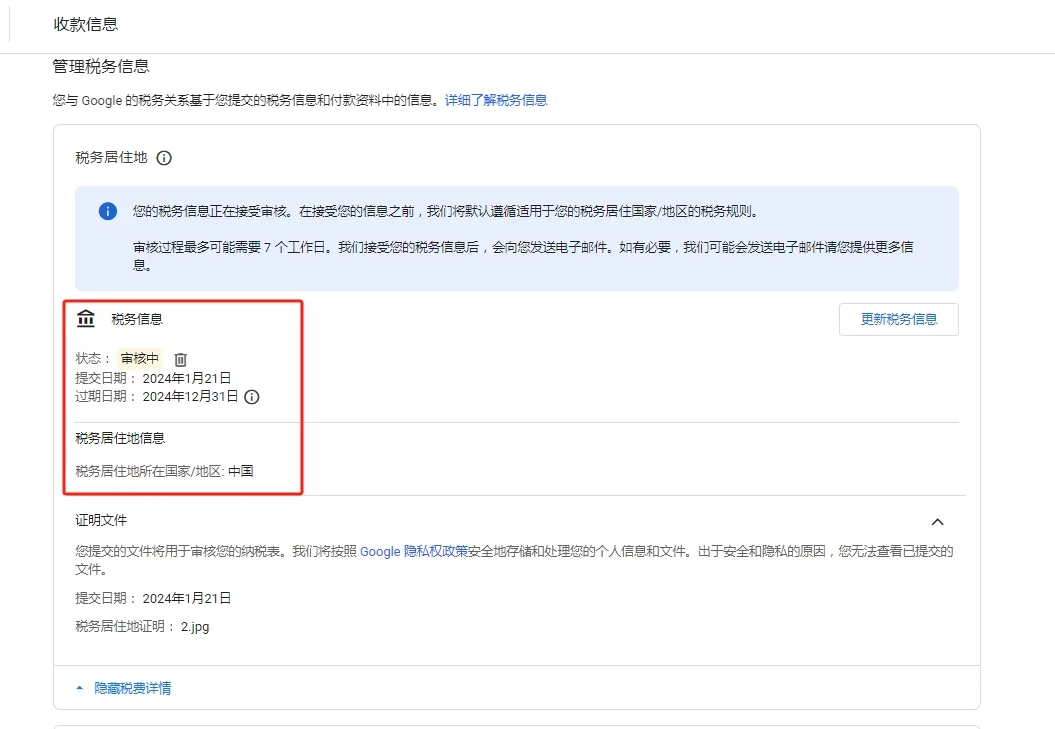The height and width of the screenshot is (729, 1055).
Task: Click the 管理税务信息 heading
Action: 101,66
